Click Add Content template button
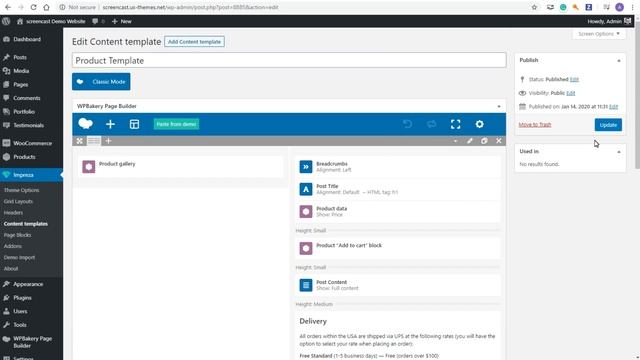This screenshot has width=640, height=360. point(194,42)
